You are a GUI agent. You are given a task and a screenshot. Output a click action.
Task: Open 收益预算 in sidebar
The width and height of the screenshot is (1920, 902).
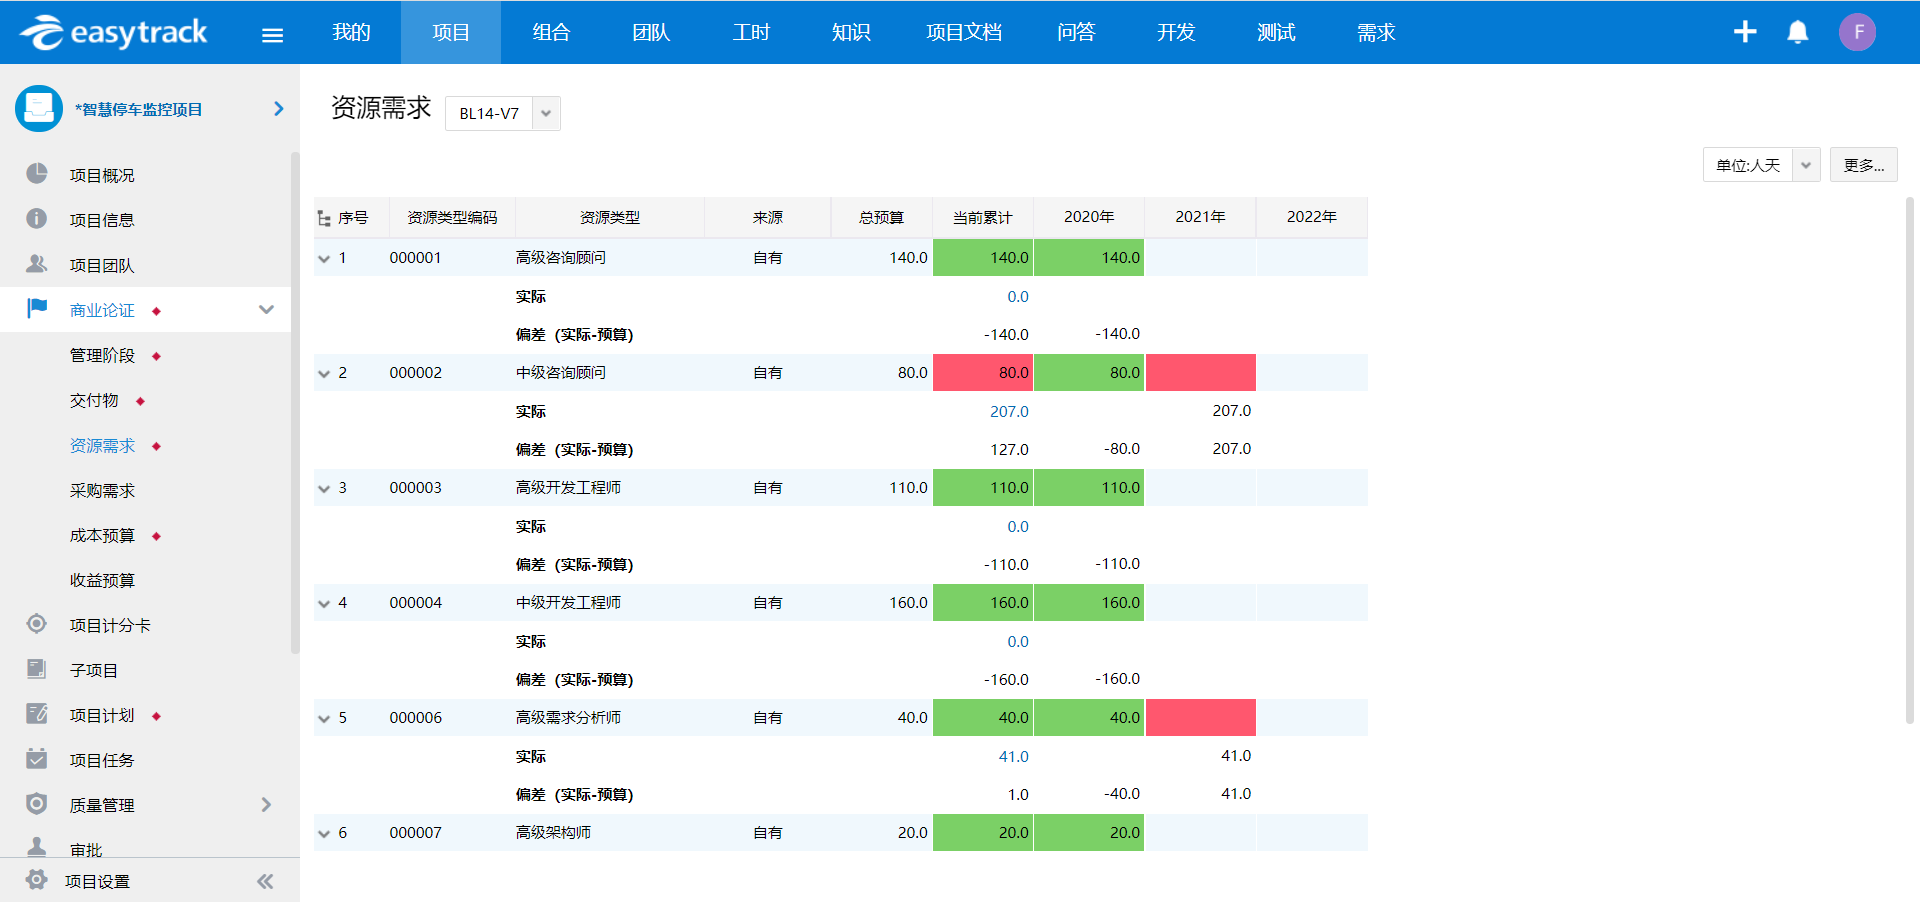[x=102, y=580]
